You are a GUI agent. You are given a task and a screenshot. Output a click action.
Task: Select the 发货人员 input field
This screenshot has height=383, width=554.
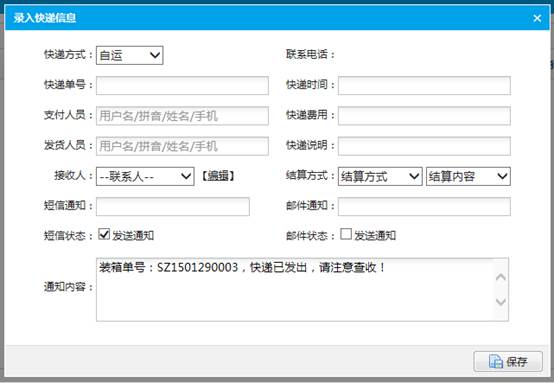pyautogui.click(x=182, y=146)
